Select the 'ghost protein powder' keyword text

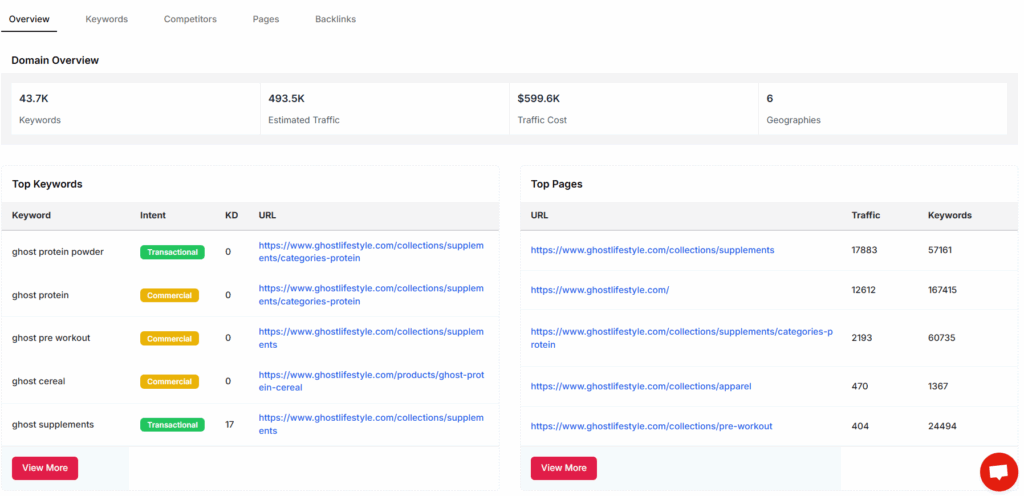pyautogui.click(x=57, y=252)
